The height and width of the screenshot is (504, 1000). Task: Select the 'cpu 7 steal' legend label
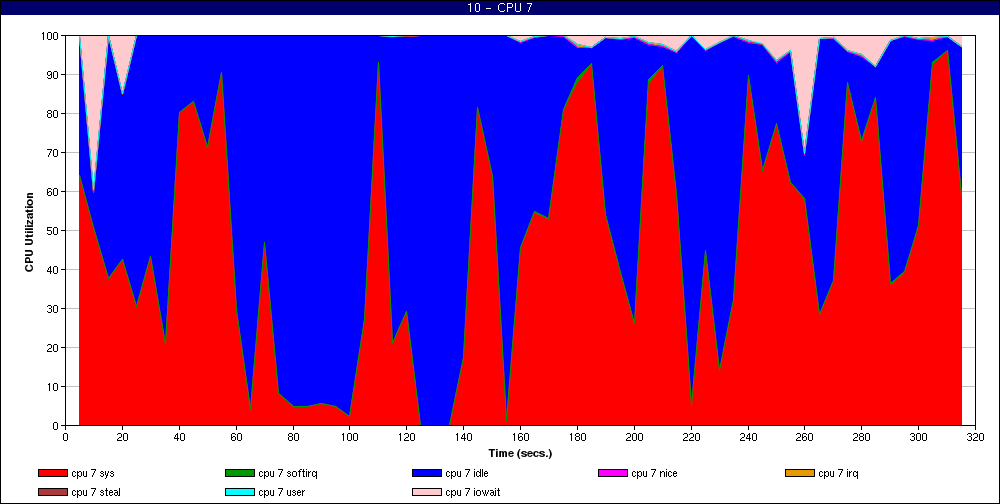point(96,493)
